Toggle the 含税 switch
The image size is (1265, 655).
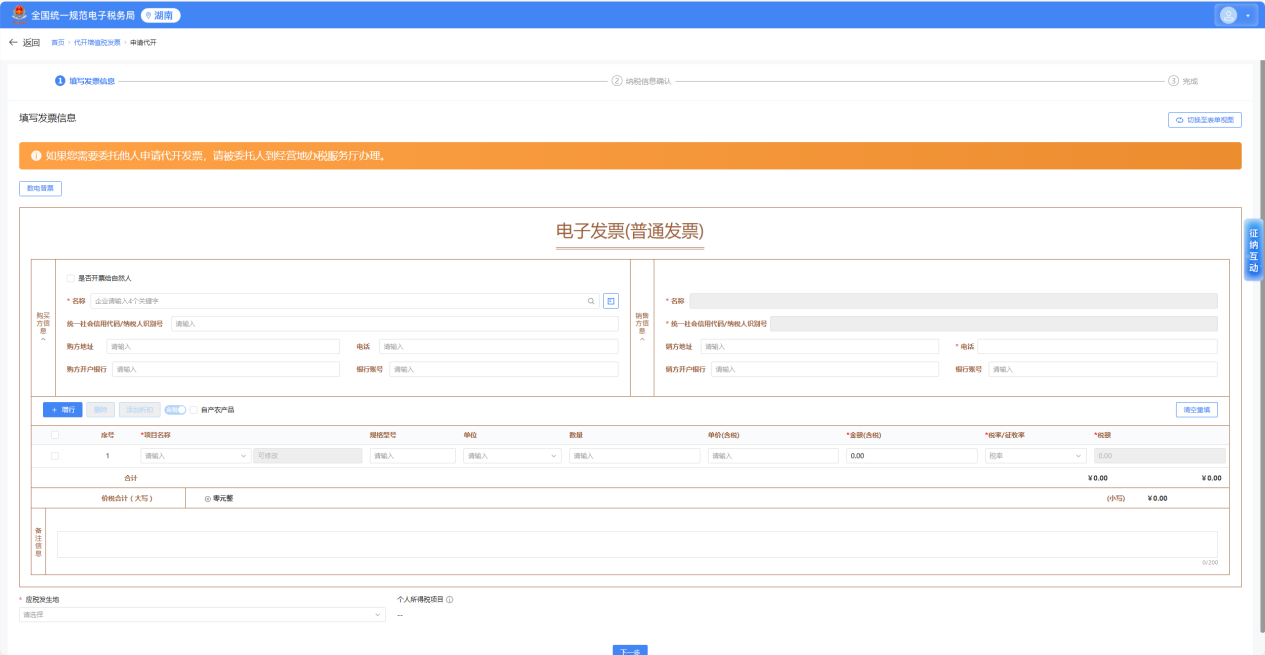pos(175,410)
